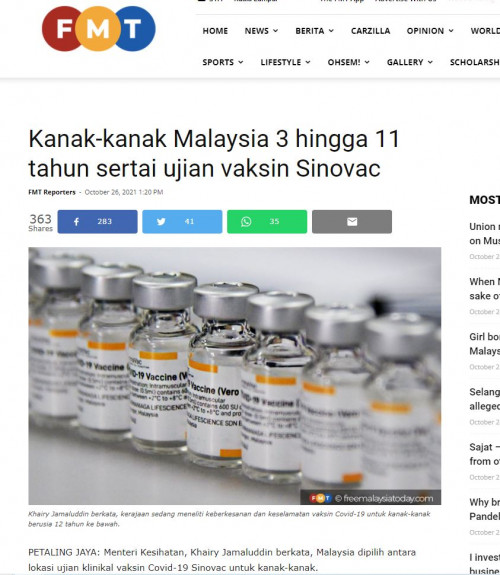Open the GALLERY dropdown menu
500x575 pixels.
tap(410, 62)
